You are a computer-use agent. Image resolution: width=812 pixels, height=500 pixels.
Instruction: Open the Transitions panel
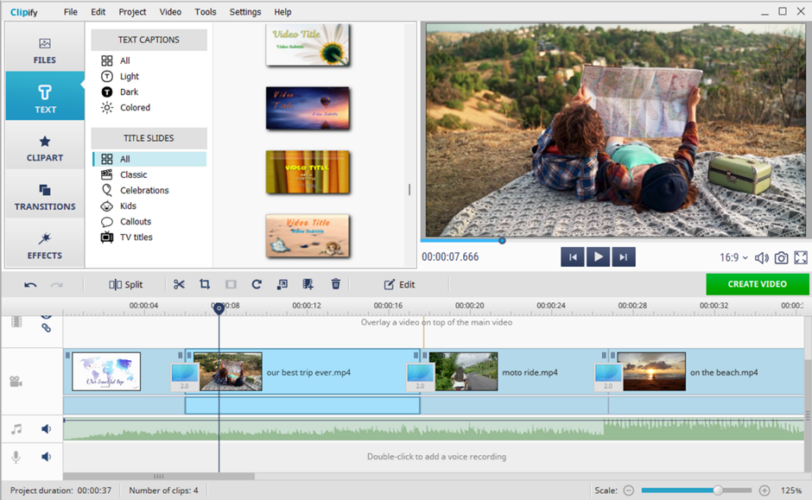point(45,197)
